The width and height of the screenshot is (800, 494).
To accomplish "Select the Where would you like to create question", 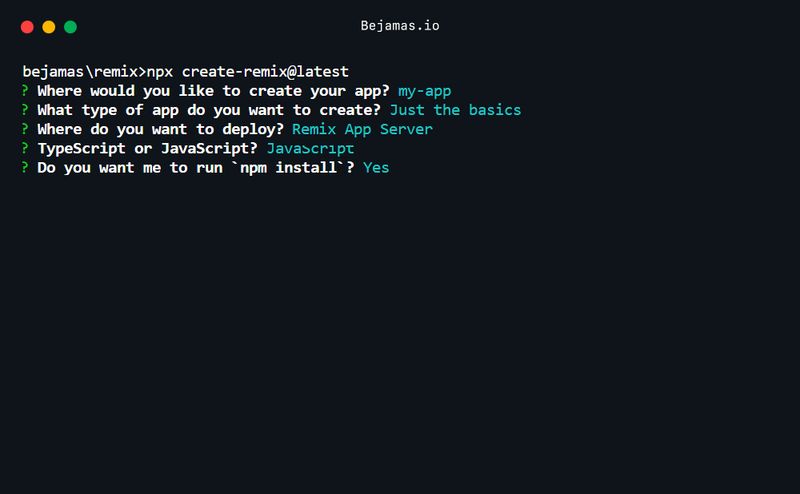I will point(213,91).
